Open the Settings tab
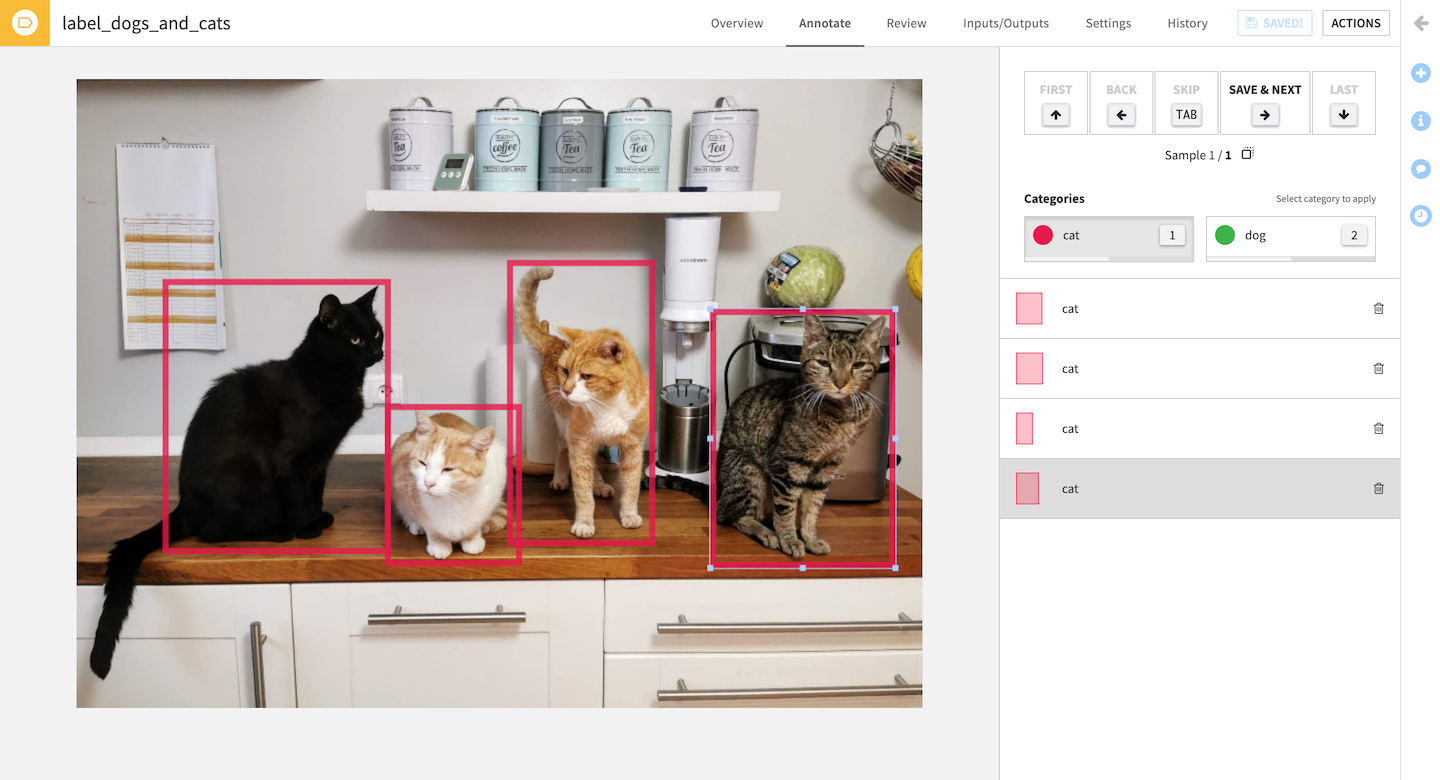Viewport: 1440px width, 780px height. pyautogui.click(x=1108, y=23)
